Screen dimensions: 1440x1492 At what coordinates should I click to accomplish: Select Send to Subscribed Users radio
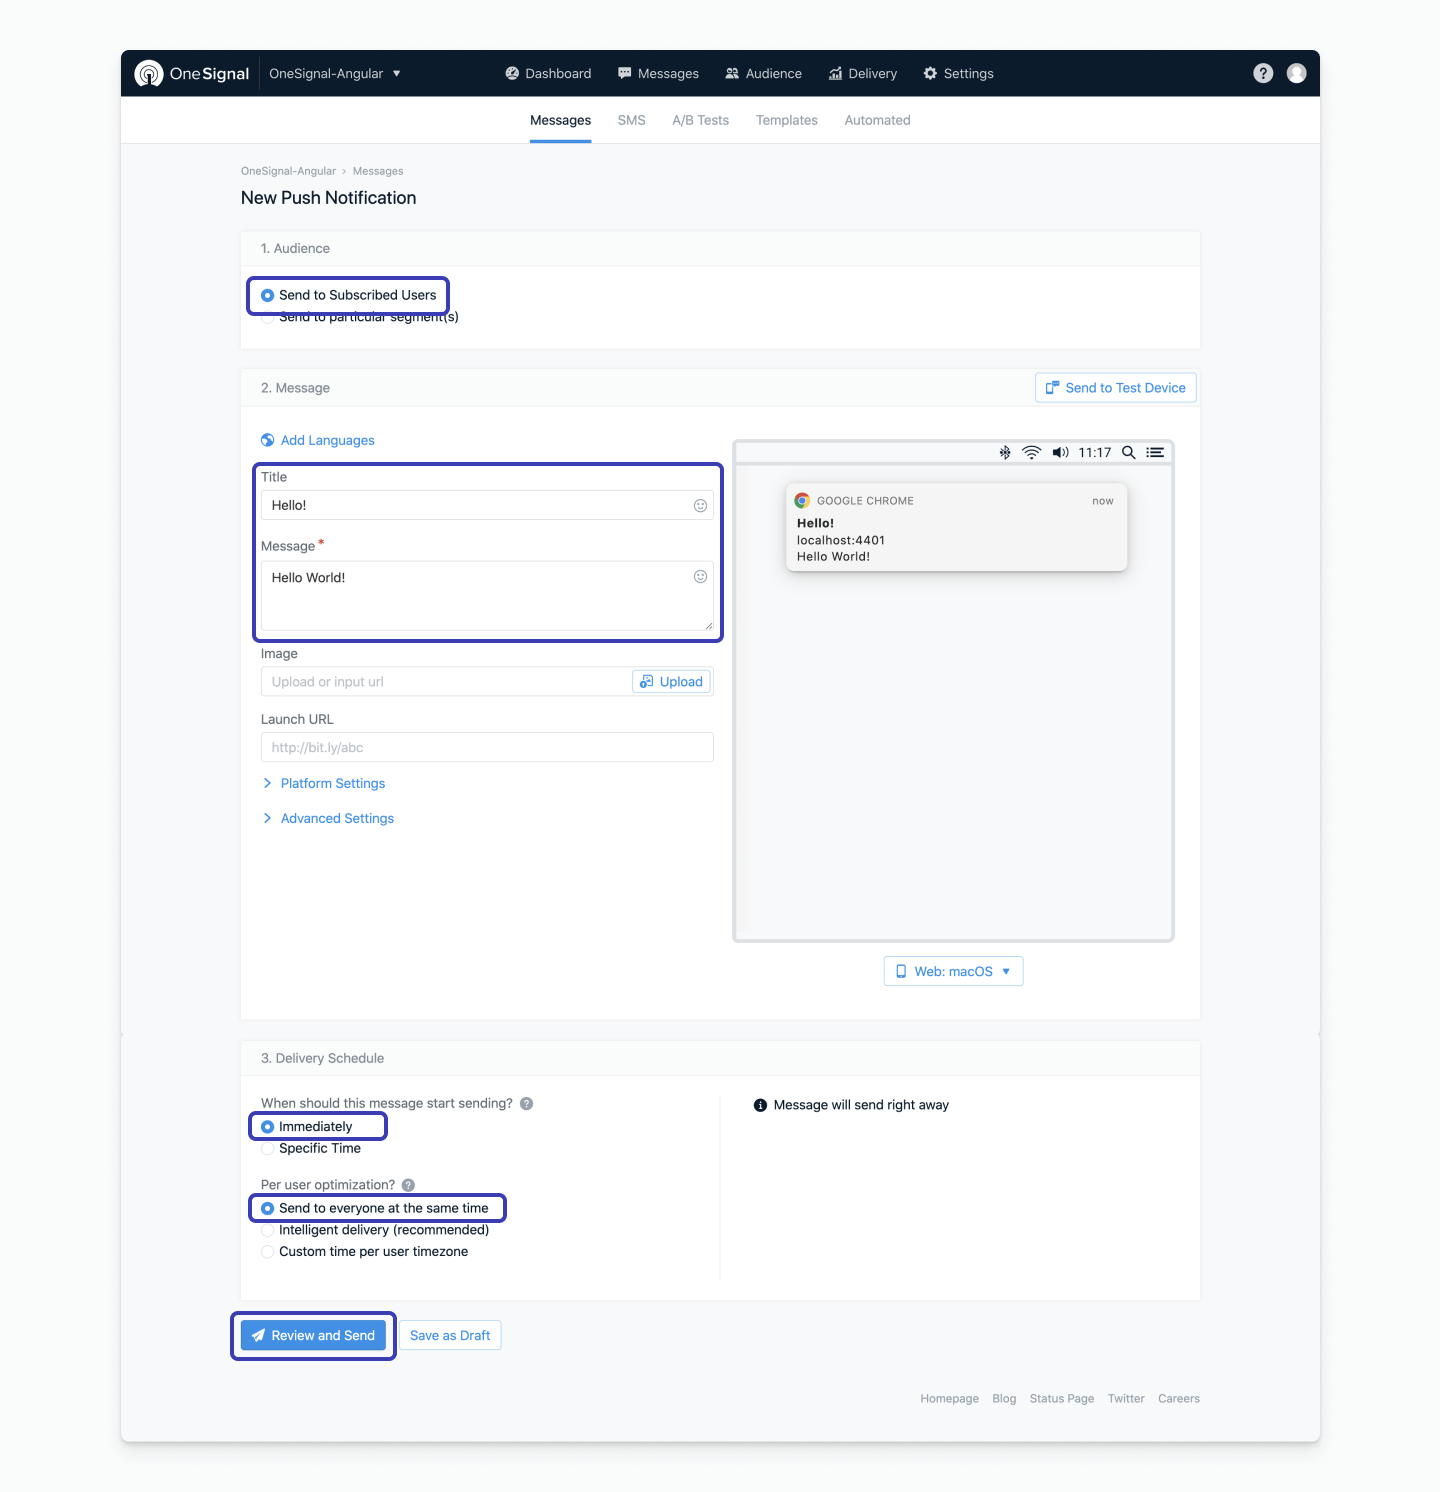tap(267, 295)
